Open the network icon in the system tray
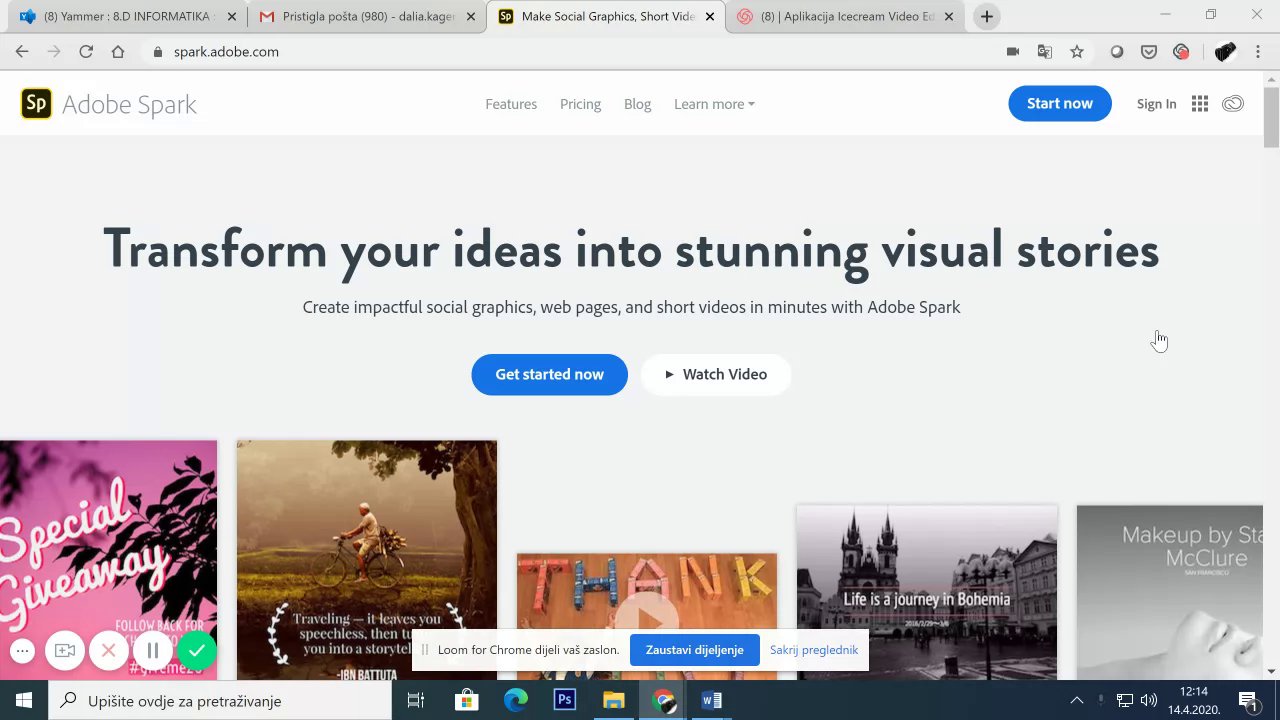The height and width of the screenshot is (720, 1280). click(x=1125, y=700)
